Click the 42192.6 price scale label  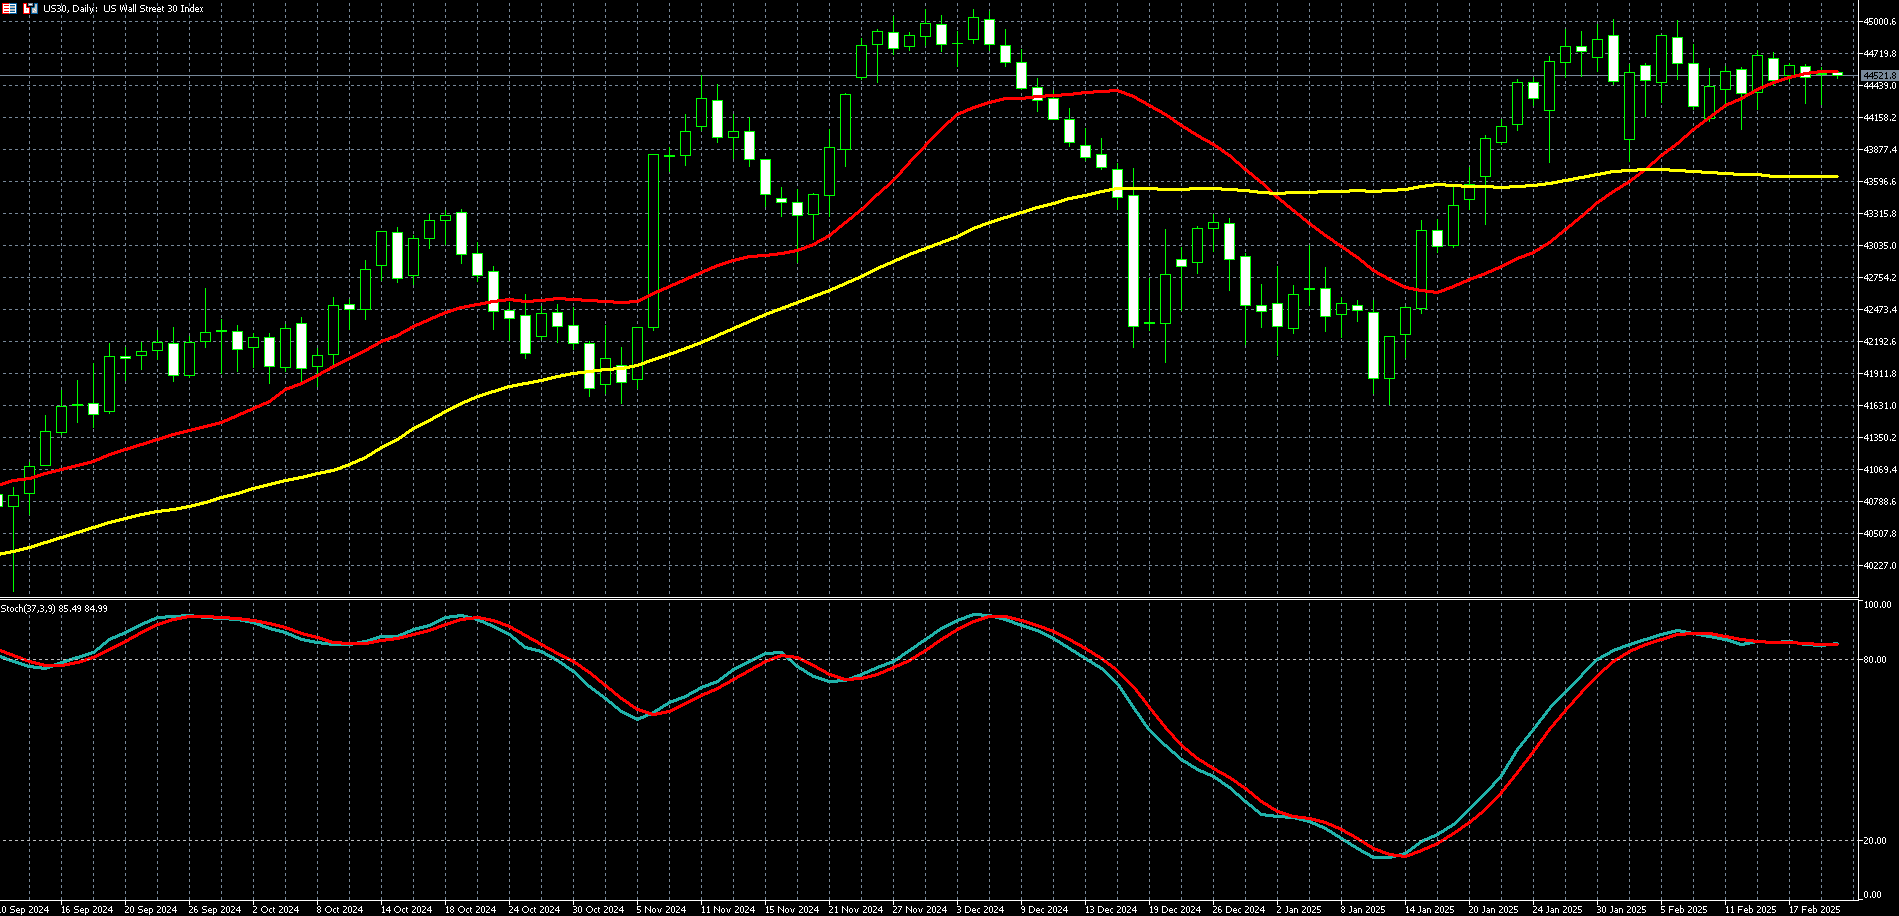pos(1879,342)
